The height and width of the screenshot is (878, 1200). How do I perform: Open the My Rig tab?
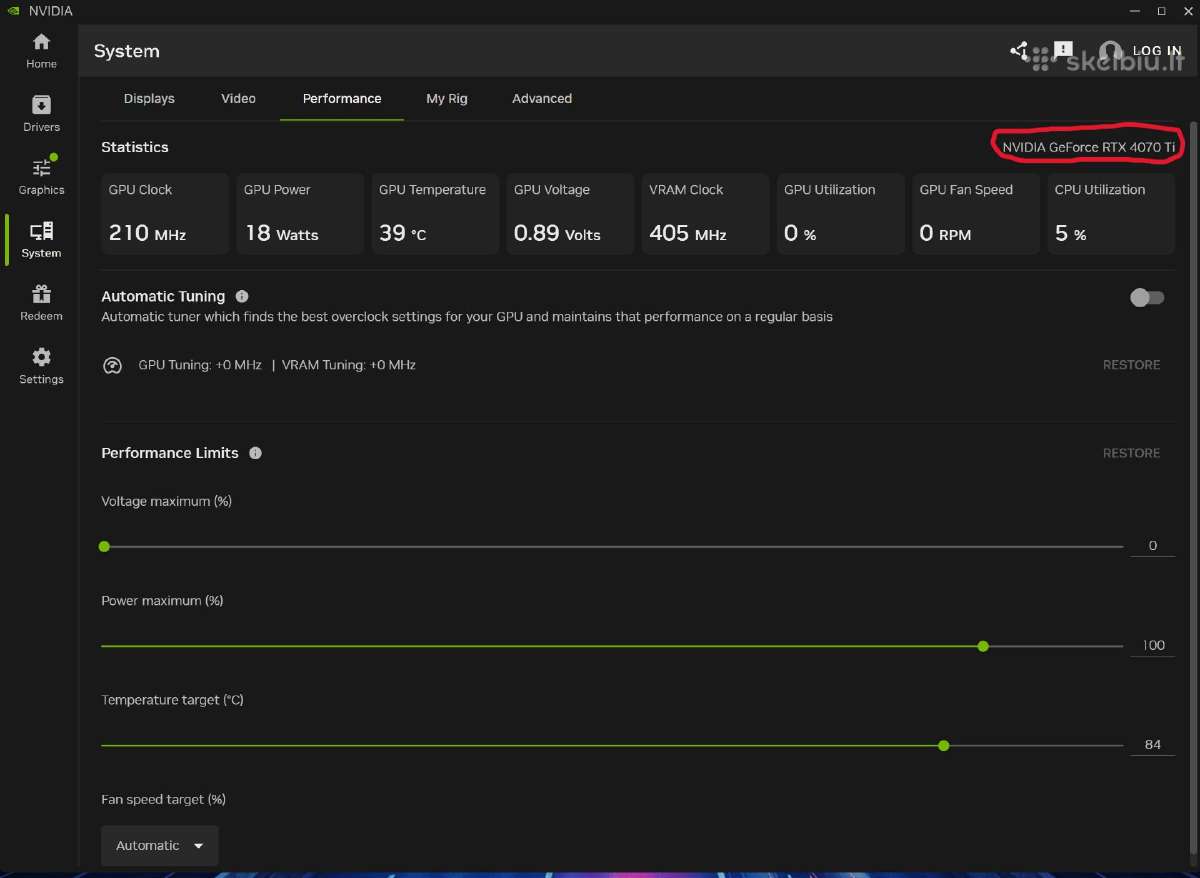tap(447, 99)
